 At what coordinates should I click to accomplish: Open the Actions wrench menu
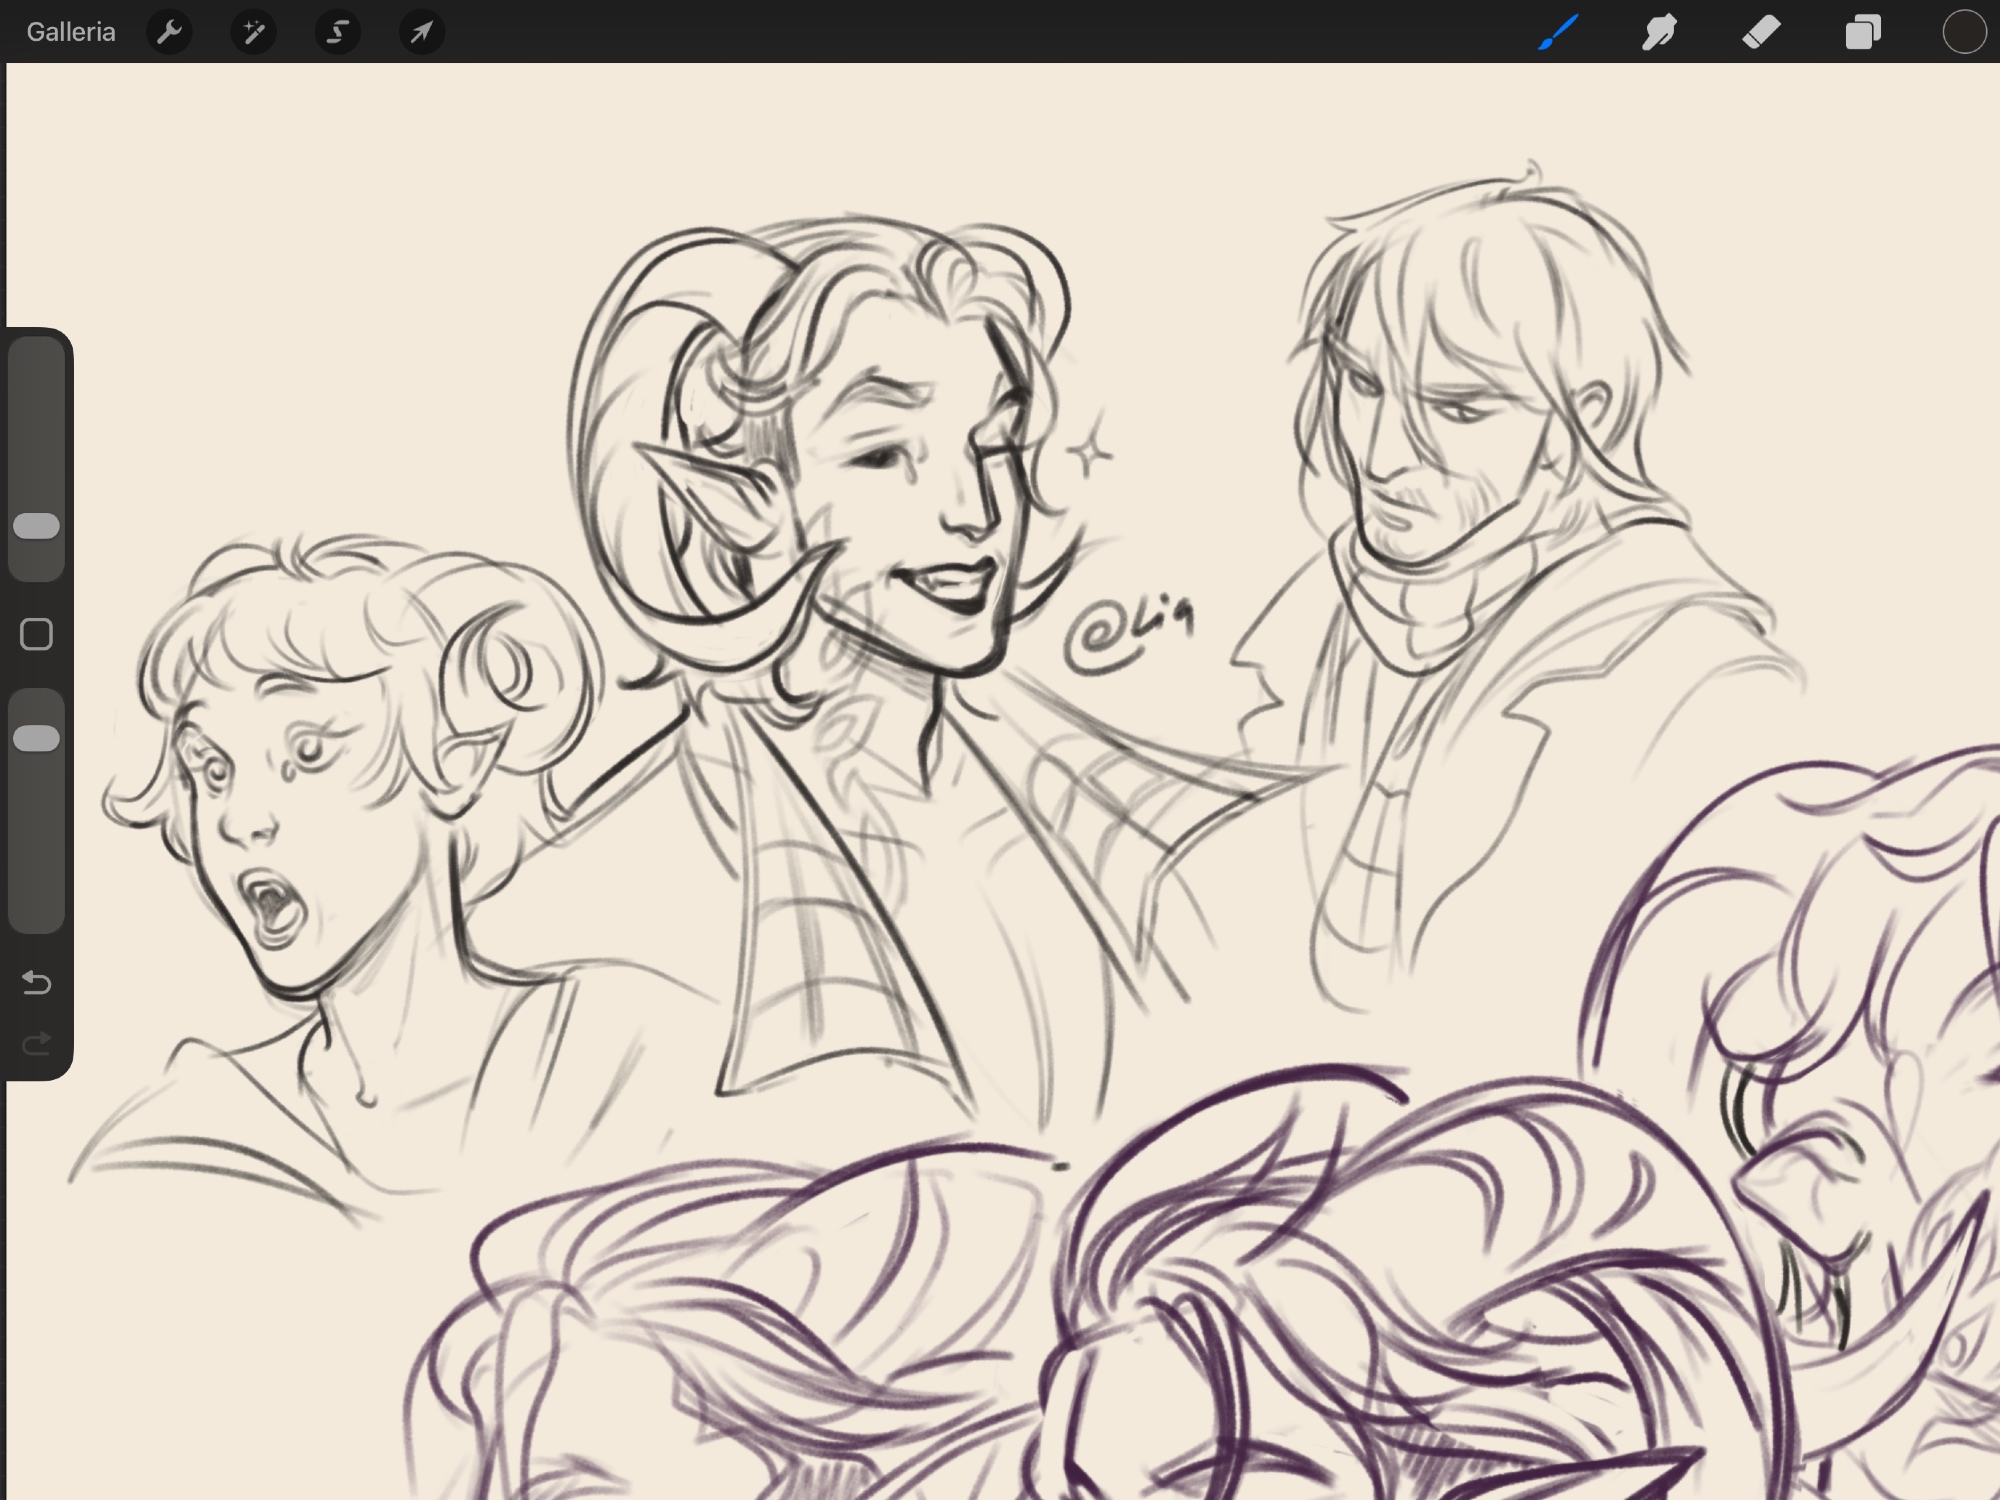169,32
